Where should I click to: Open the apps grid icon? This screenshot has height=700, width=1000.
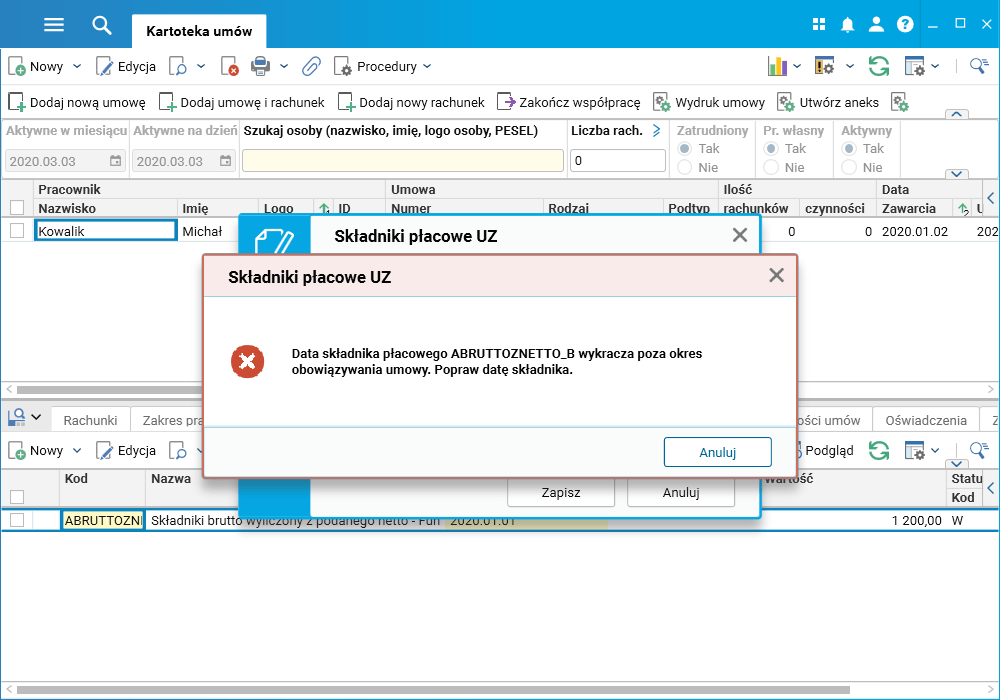[x=819, y=25]
